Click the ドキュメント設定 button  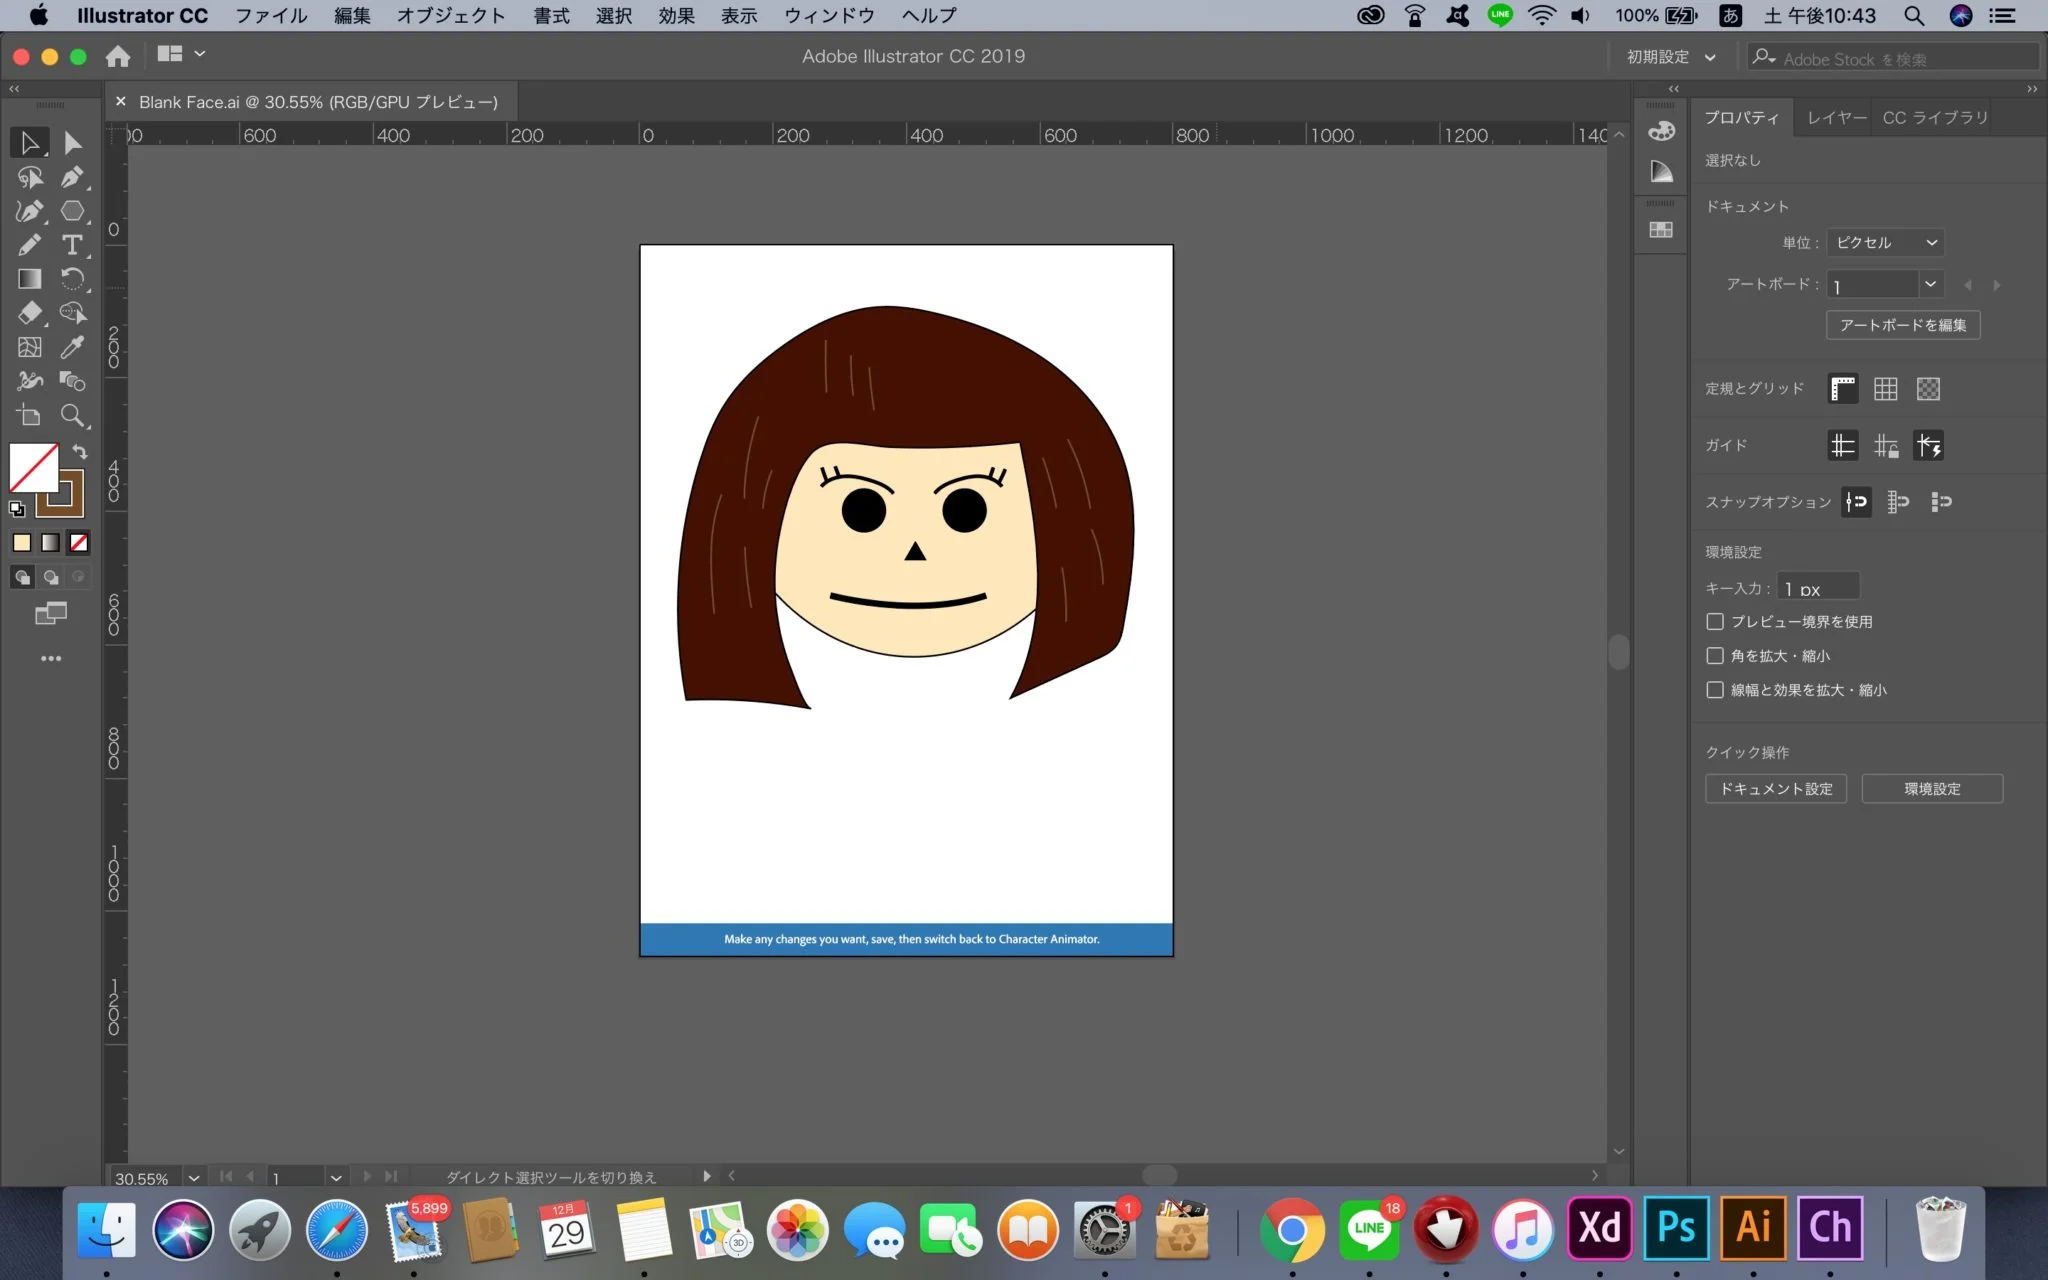tap(1775, 789)
